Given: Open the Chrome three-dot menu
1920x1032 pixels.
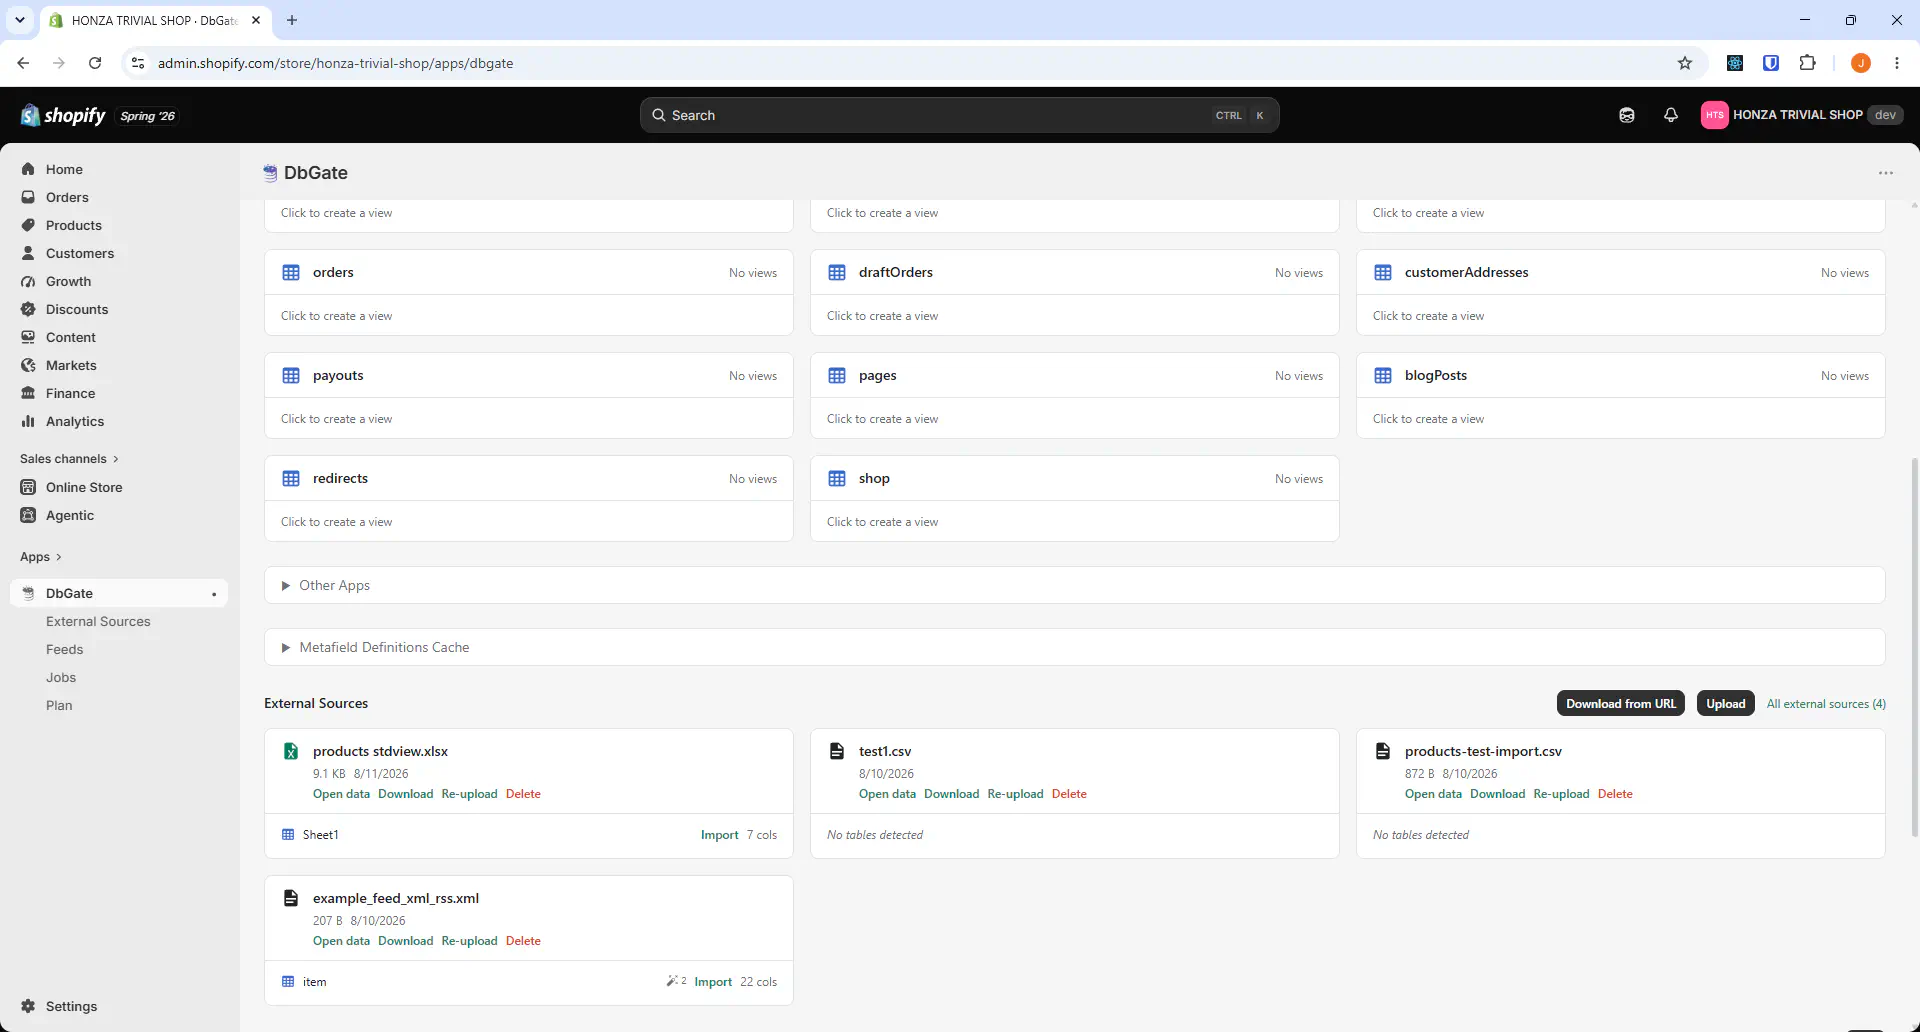Looking at the screenshot, I should point(1897,63).
